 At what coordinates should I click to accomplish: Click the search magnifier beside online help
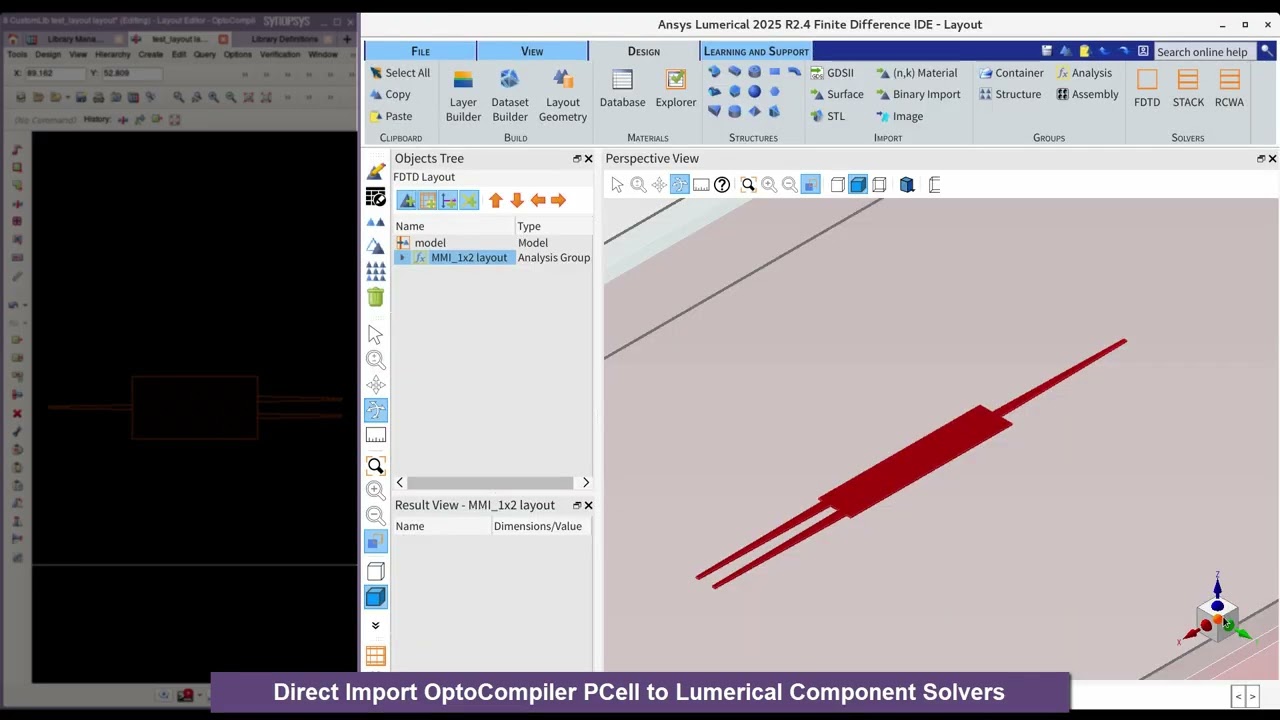[x=1267, y=52]
